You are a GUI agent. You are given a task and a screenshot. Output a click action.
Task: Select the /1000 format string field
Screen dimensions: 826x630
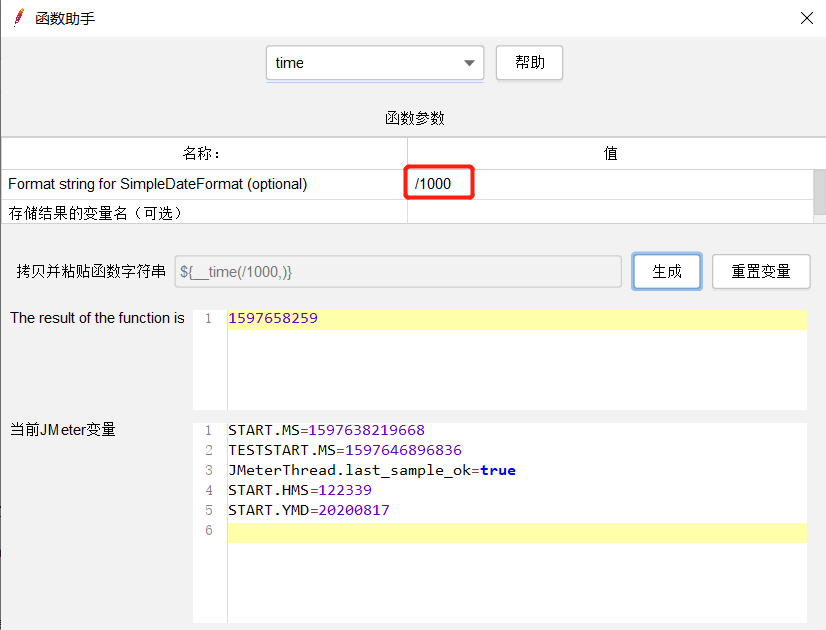438,182
